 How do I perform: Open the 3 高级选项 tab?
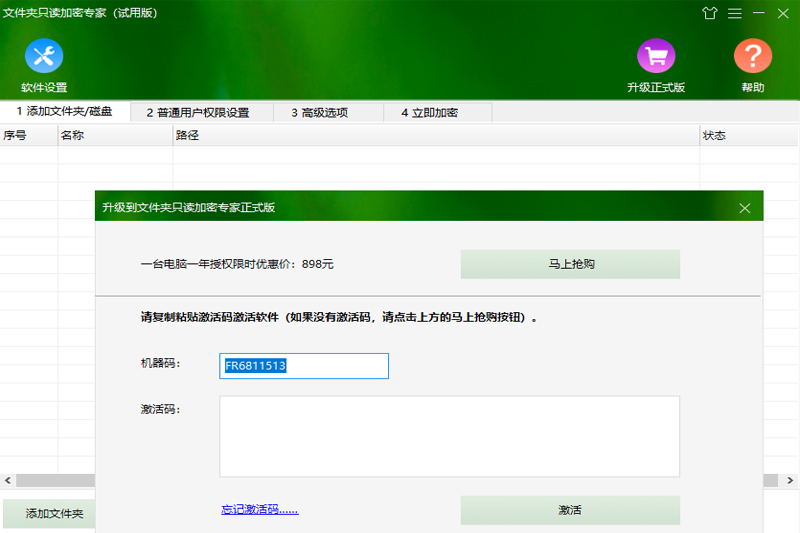click(329, 112)
